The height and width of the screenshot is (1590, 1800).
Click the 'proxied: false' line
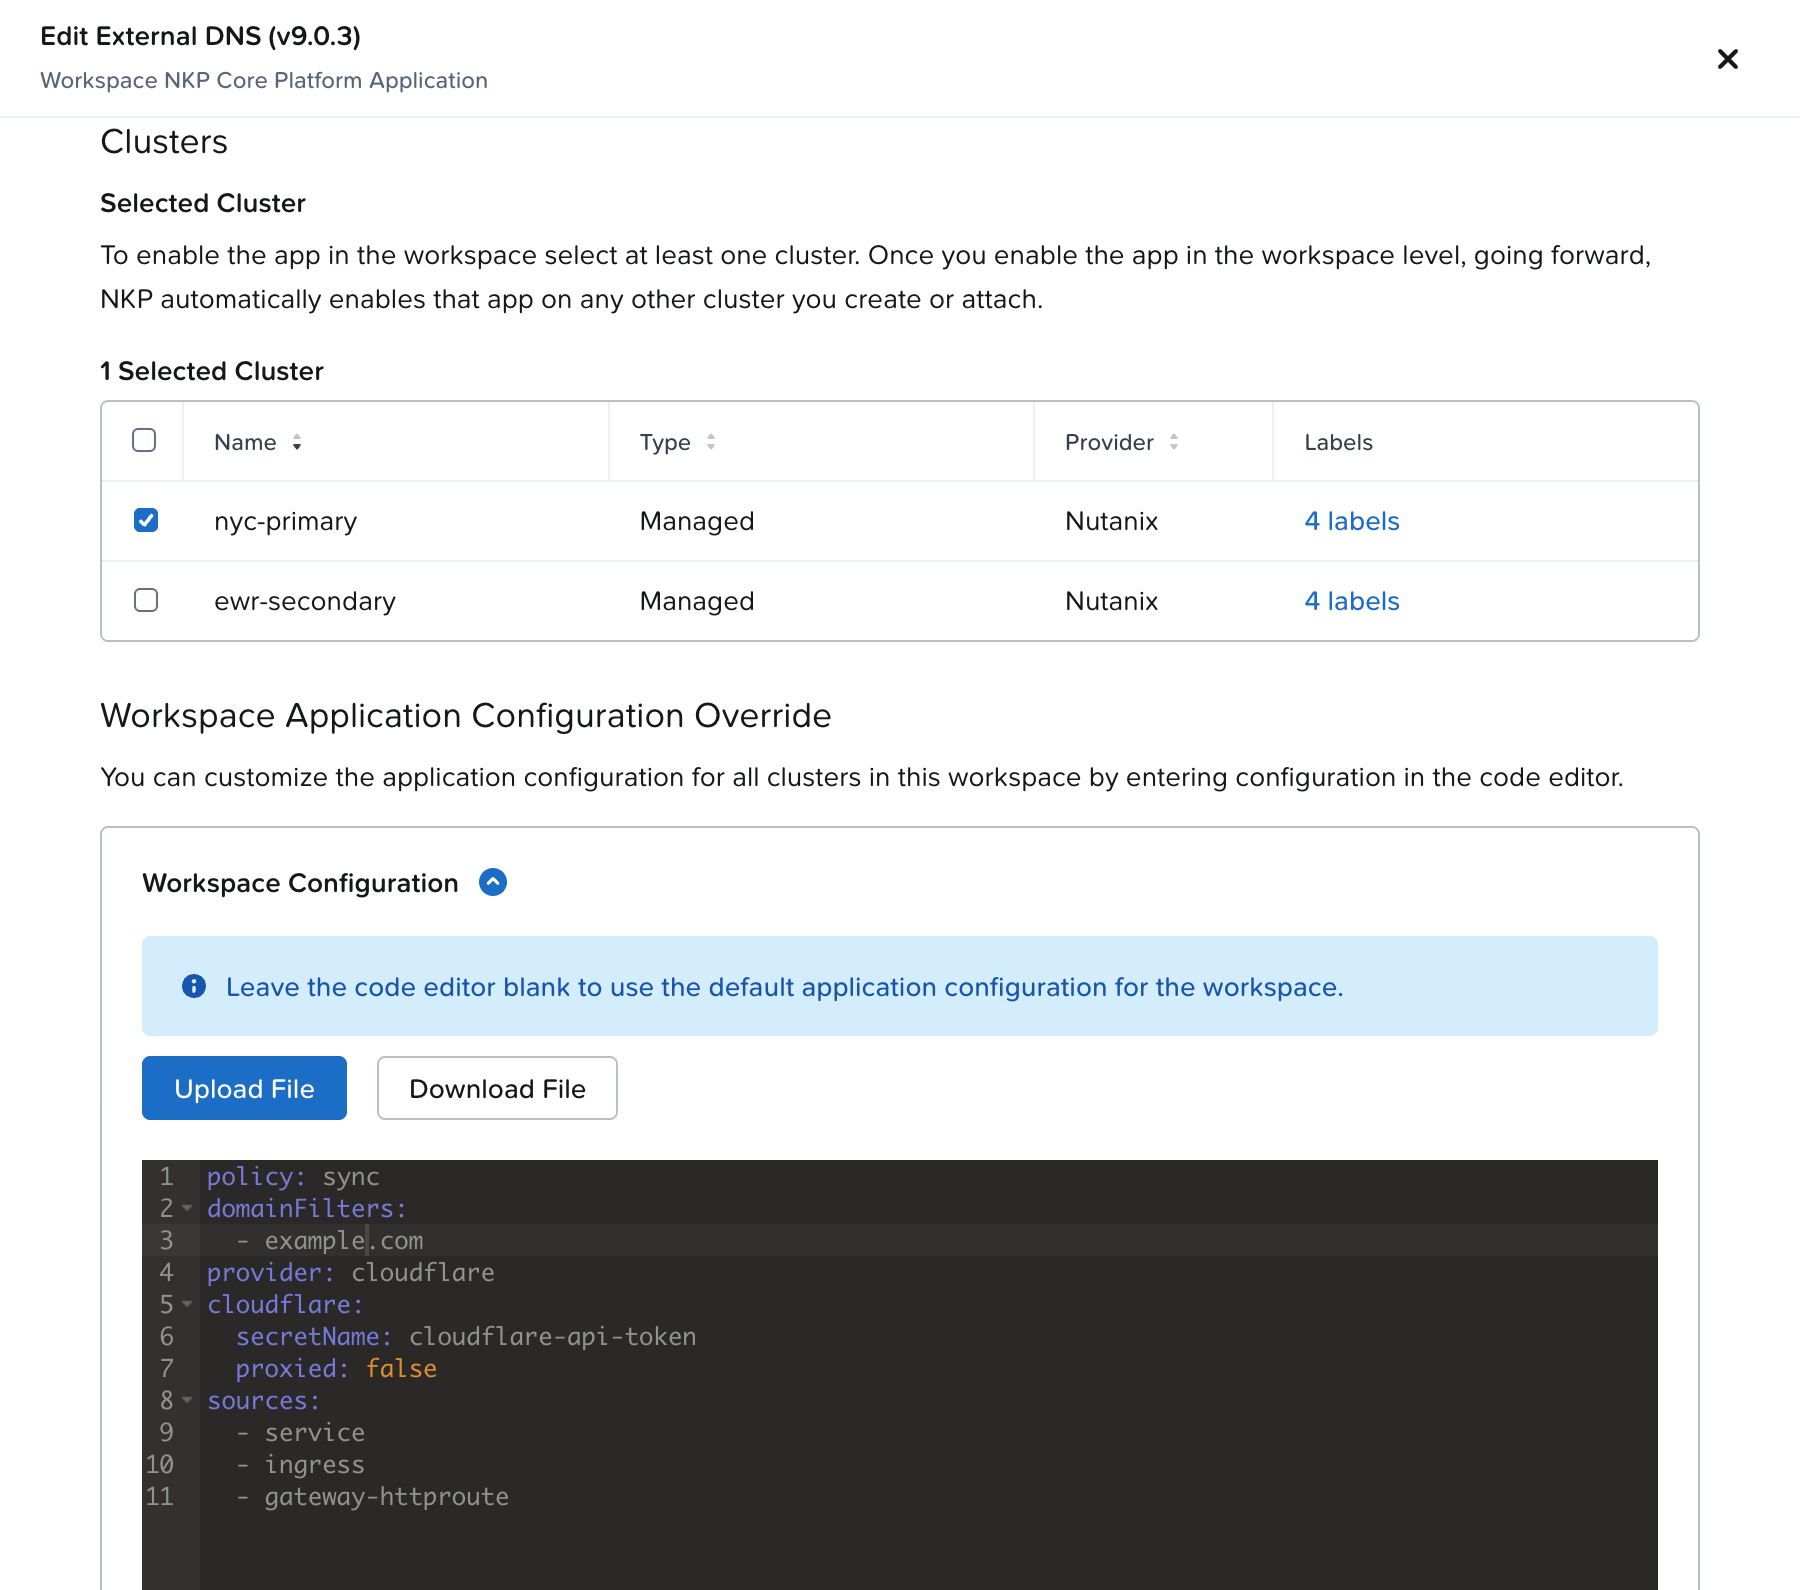pos(336,1368)
